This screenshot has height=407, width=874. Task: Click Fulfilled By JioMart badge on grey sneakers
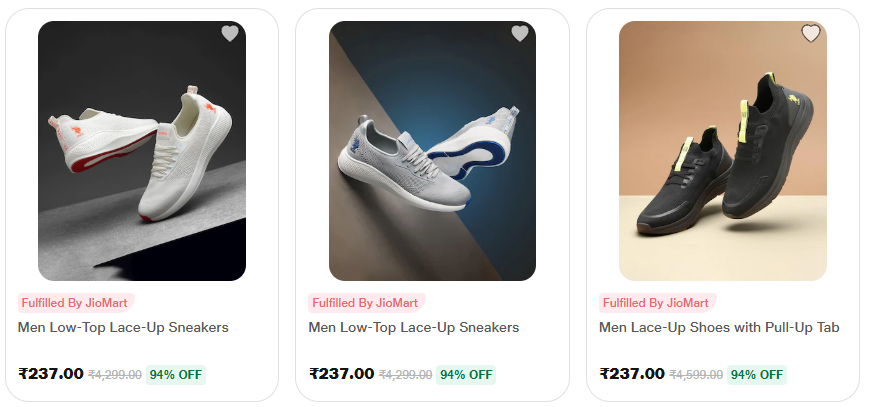(x=366, y=303)
